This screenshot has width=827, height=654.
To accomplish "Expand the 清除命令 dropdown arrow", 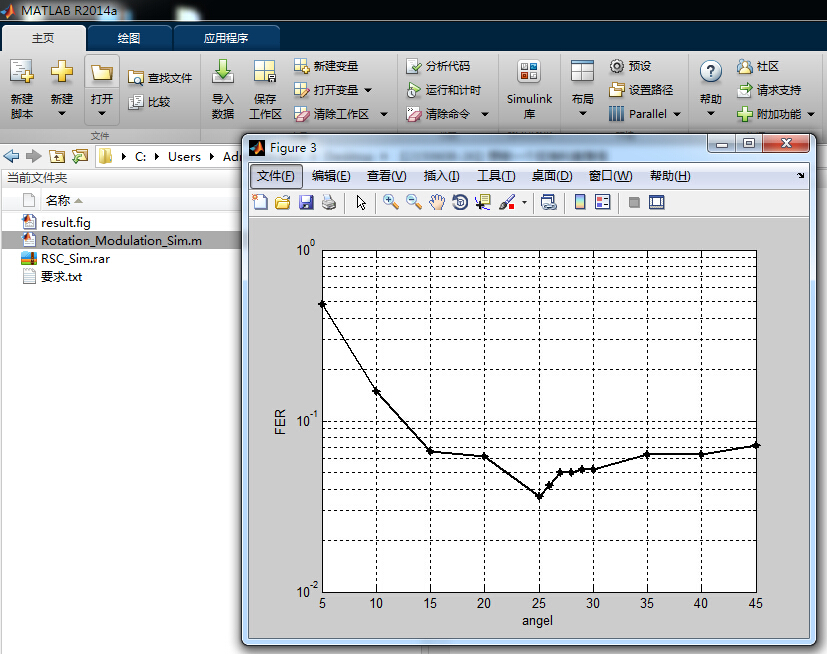I will coord(485,114).
